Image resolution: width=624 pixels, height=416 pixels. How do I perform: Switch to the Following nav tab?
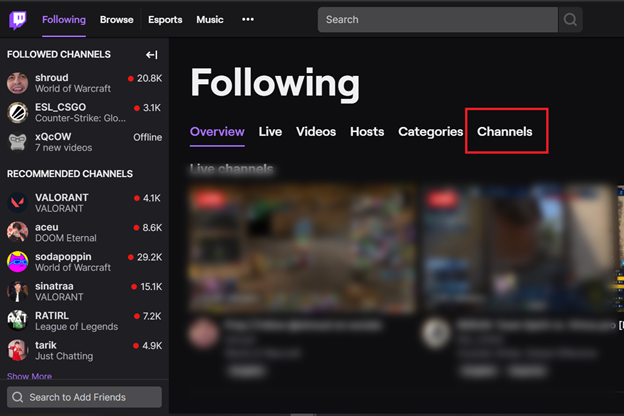(x=64, y=20)
